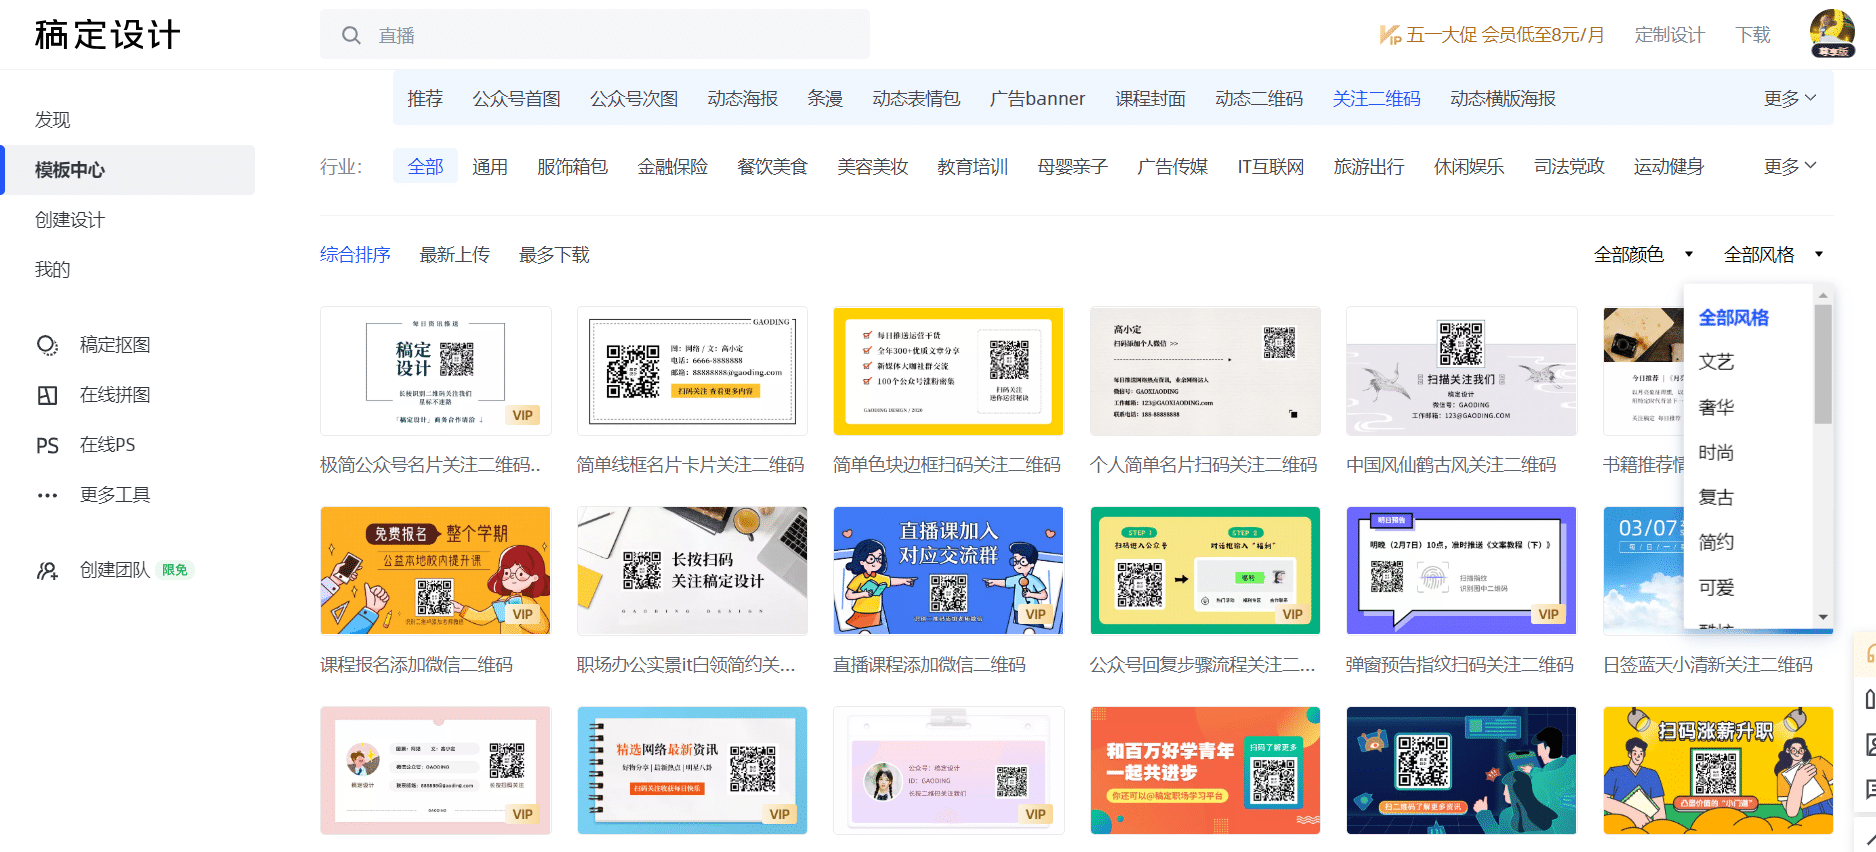Switch to 关注二维码 tab

click(1376, 98)
